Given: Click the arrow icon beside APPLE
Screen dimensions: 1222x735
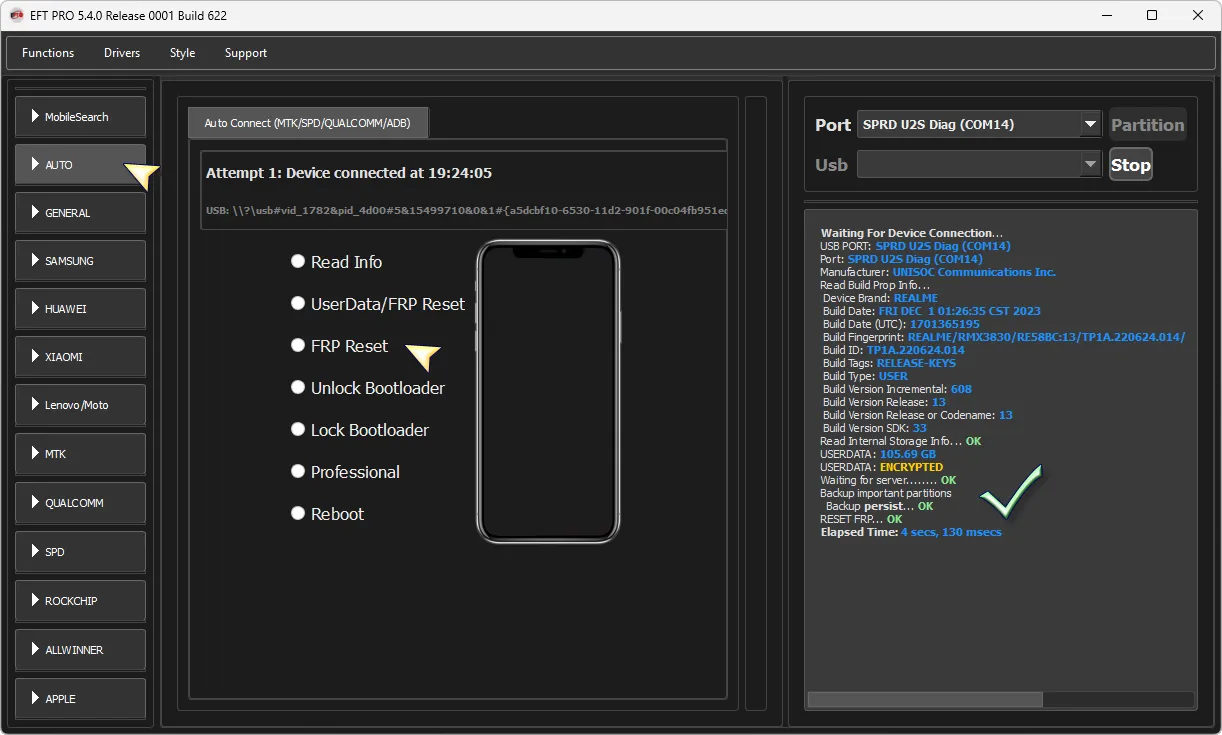Looking at the screenshot, I should (x=35, y=699).
